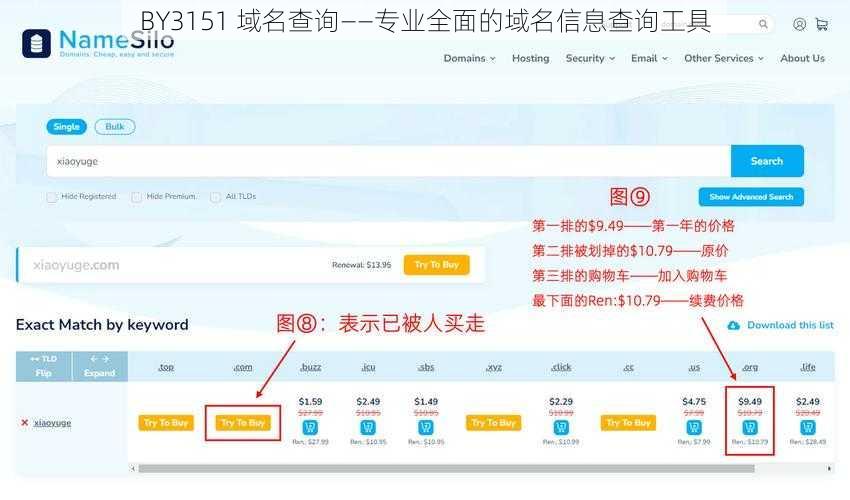Click the xiaoyuge keyword row link

52,423
